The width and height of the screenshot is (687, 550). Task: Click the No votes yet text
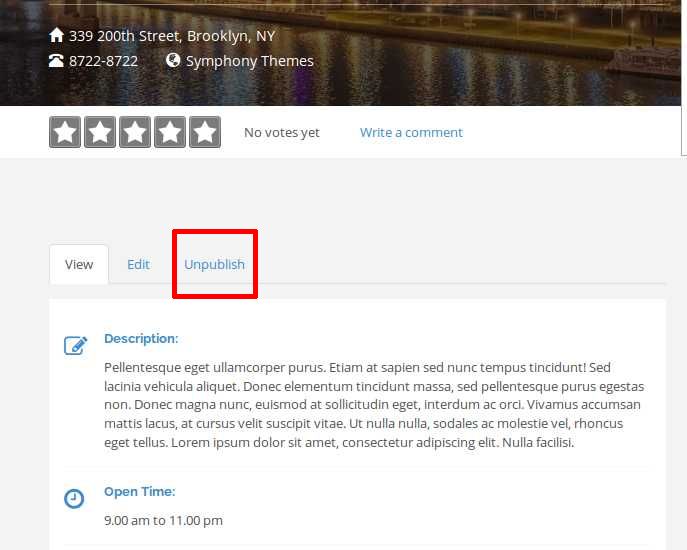(x=282, y=133)
